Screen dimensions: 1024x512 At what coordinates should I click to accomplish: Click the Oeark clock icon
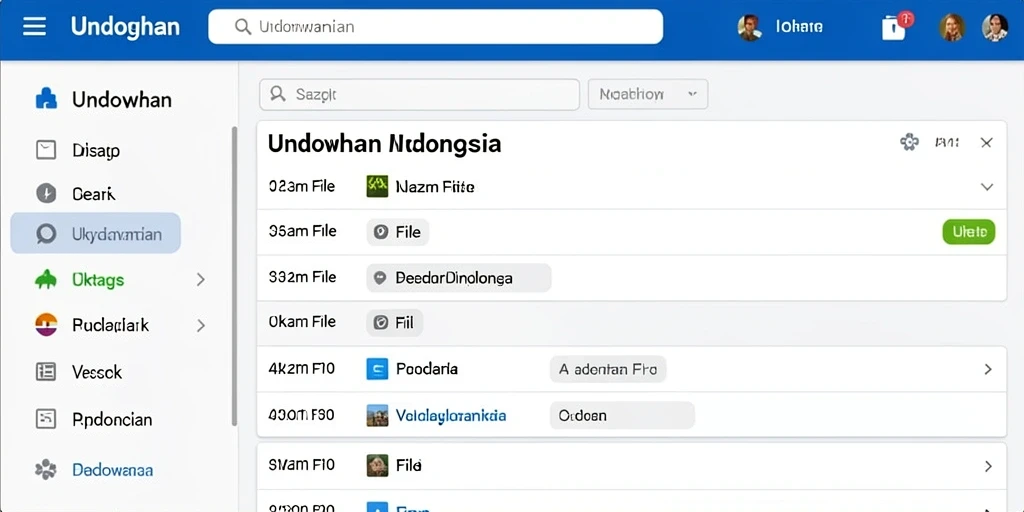coord(46,193)
